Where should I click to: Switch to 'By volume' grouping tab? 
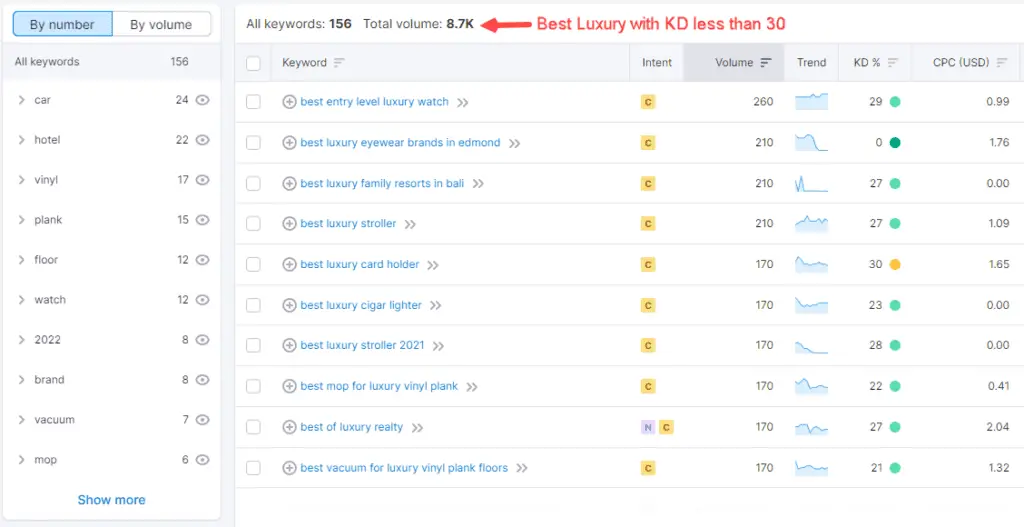tap(161, 25)
